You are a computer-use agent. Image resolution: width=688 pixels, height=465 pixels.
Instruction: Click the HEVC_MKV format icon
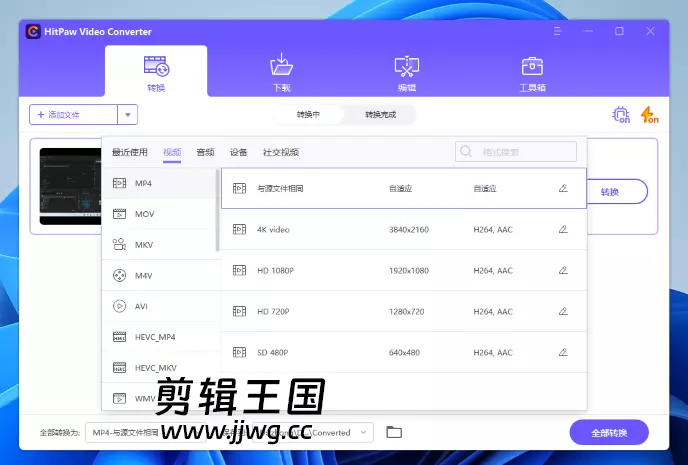coord(119,368)
